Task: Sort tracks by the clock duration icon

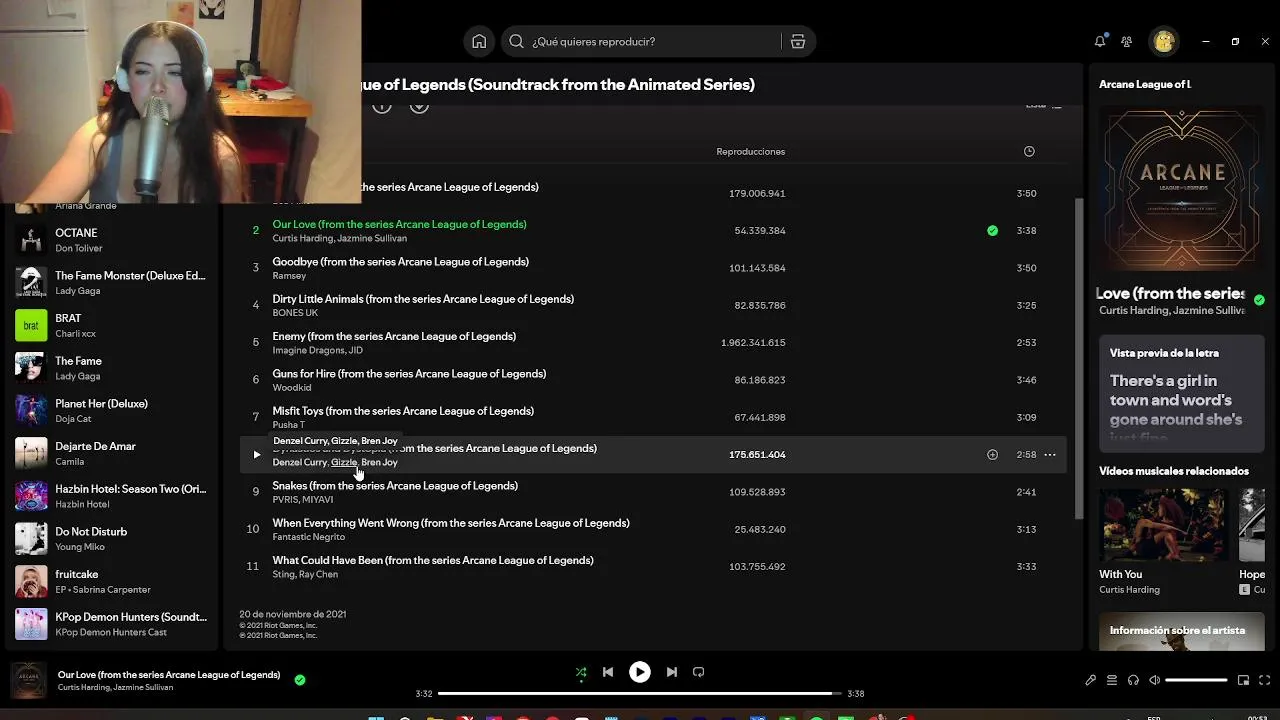Action: (x=1029, y=151)
